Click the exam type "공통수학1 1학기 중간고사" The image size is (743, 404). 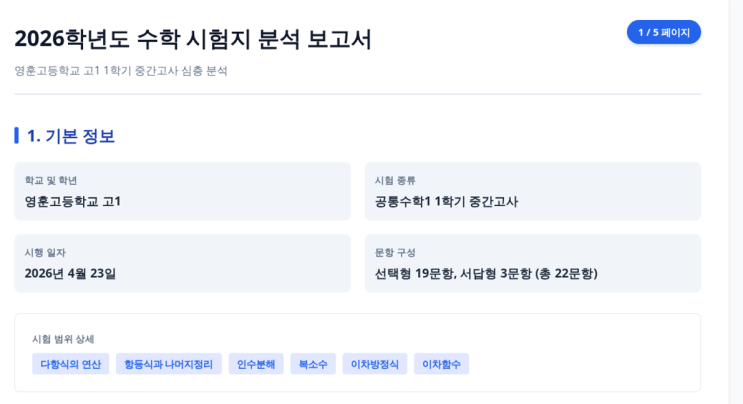446,201
